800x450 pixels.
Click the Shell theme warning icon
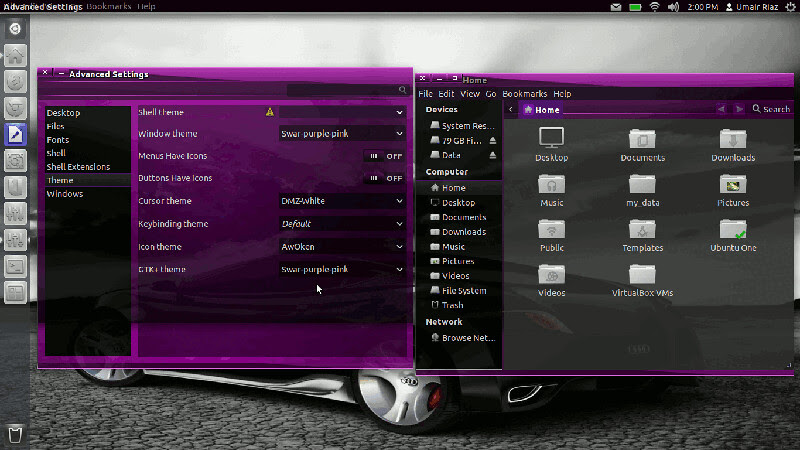click(x=270, y=112)
